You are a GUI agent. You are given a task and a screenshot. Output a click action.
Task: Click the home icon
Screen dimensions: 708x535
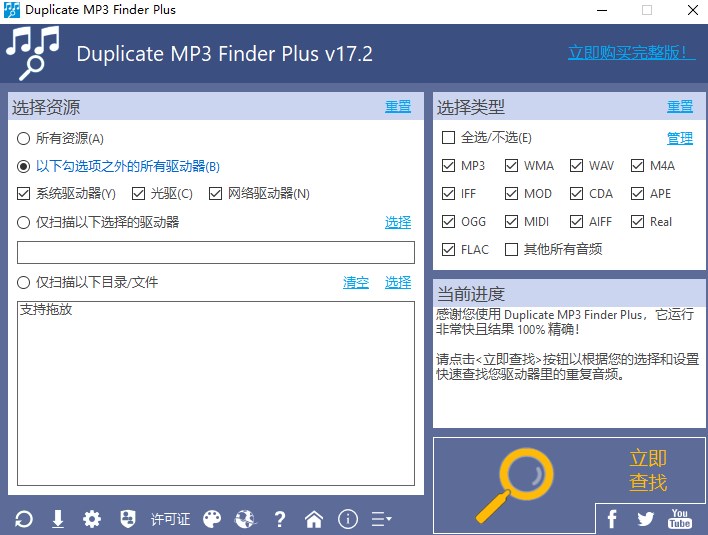tap(314, 519)
